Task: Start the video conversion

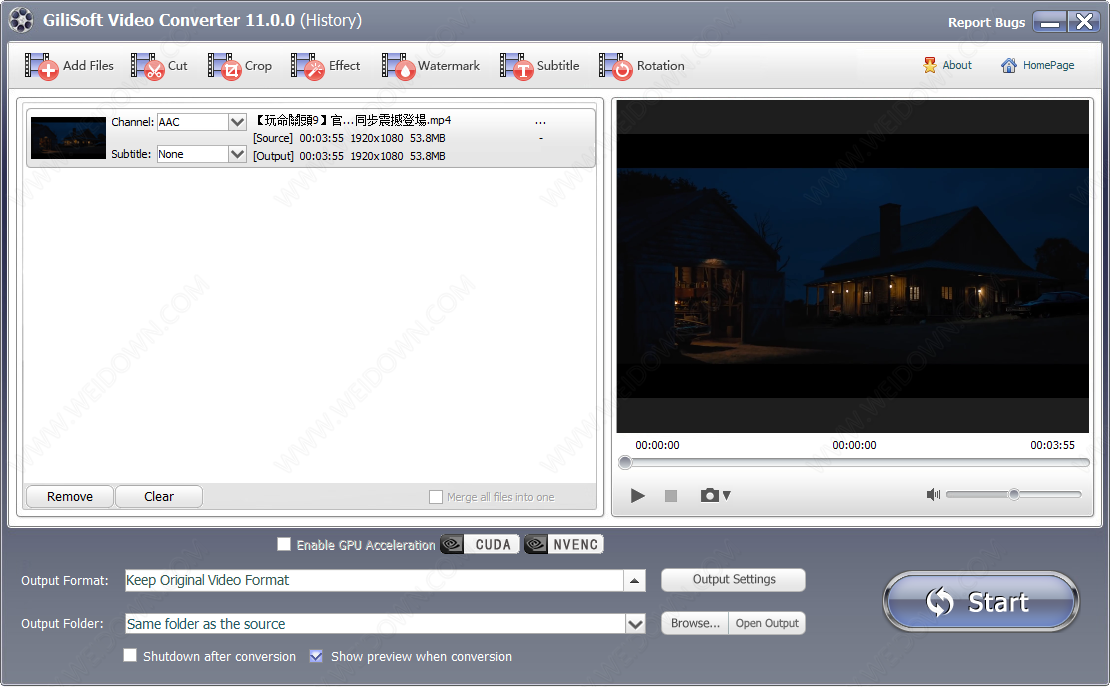Action: (x=980, y=601)
